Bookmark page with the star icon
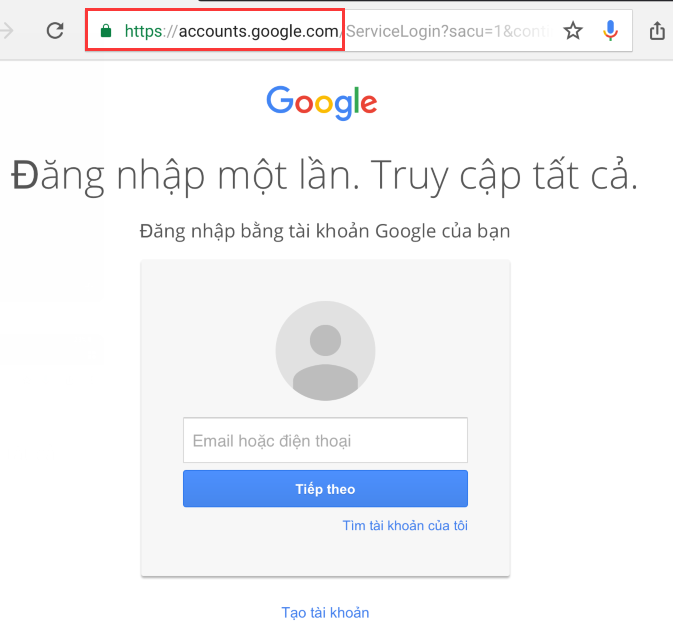 (573, 31)
